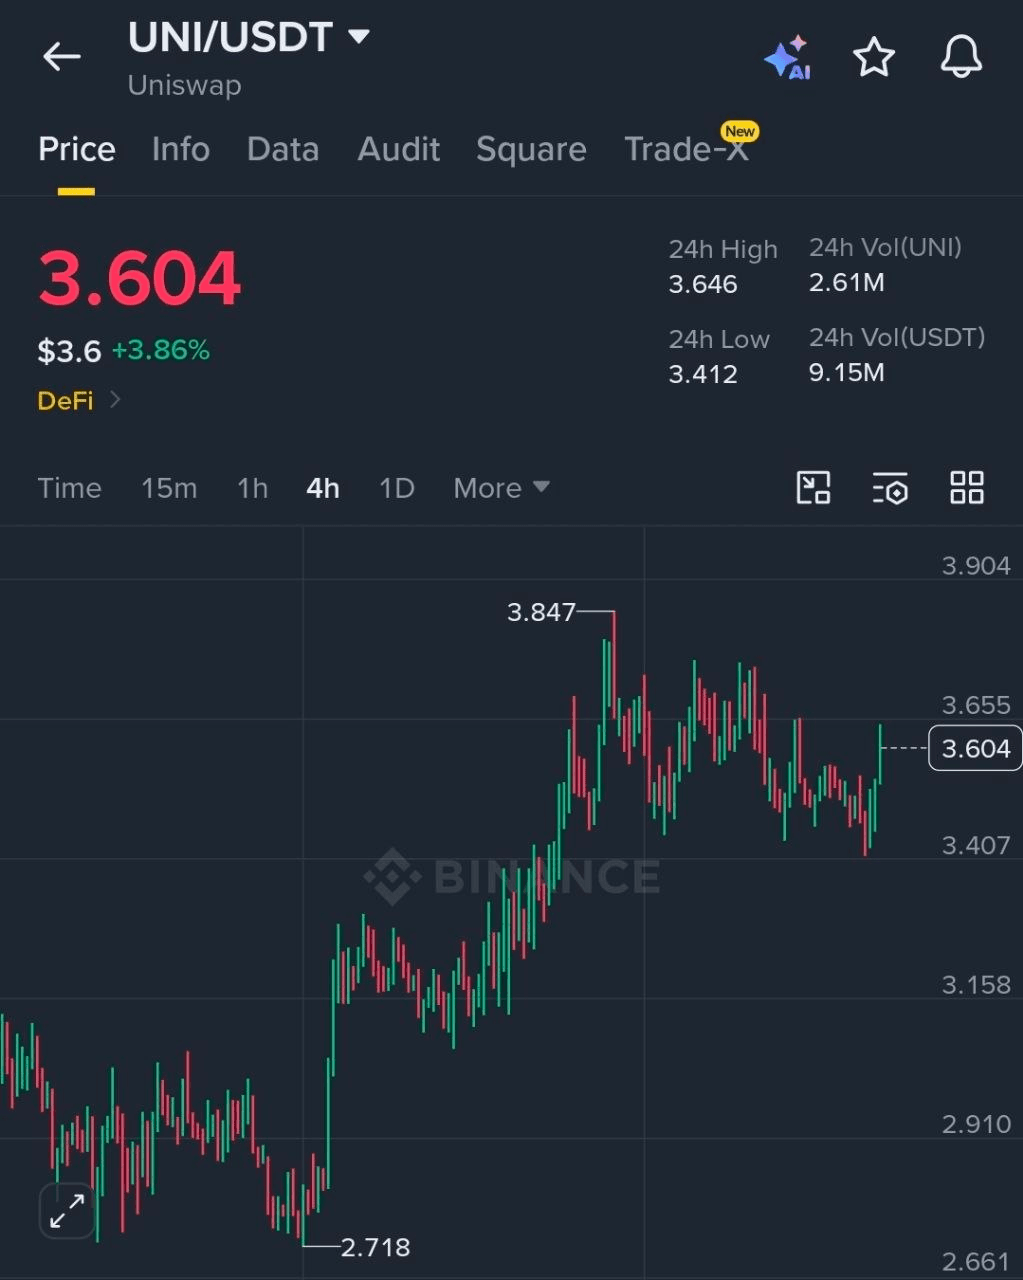Expand chart to fullscreen with arrows icon
This screenshot has height=1280, width=1023.
67,1211
